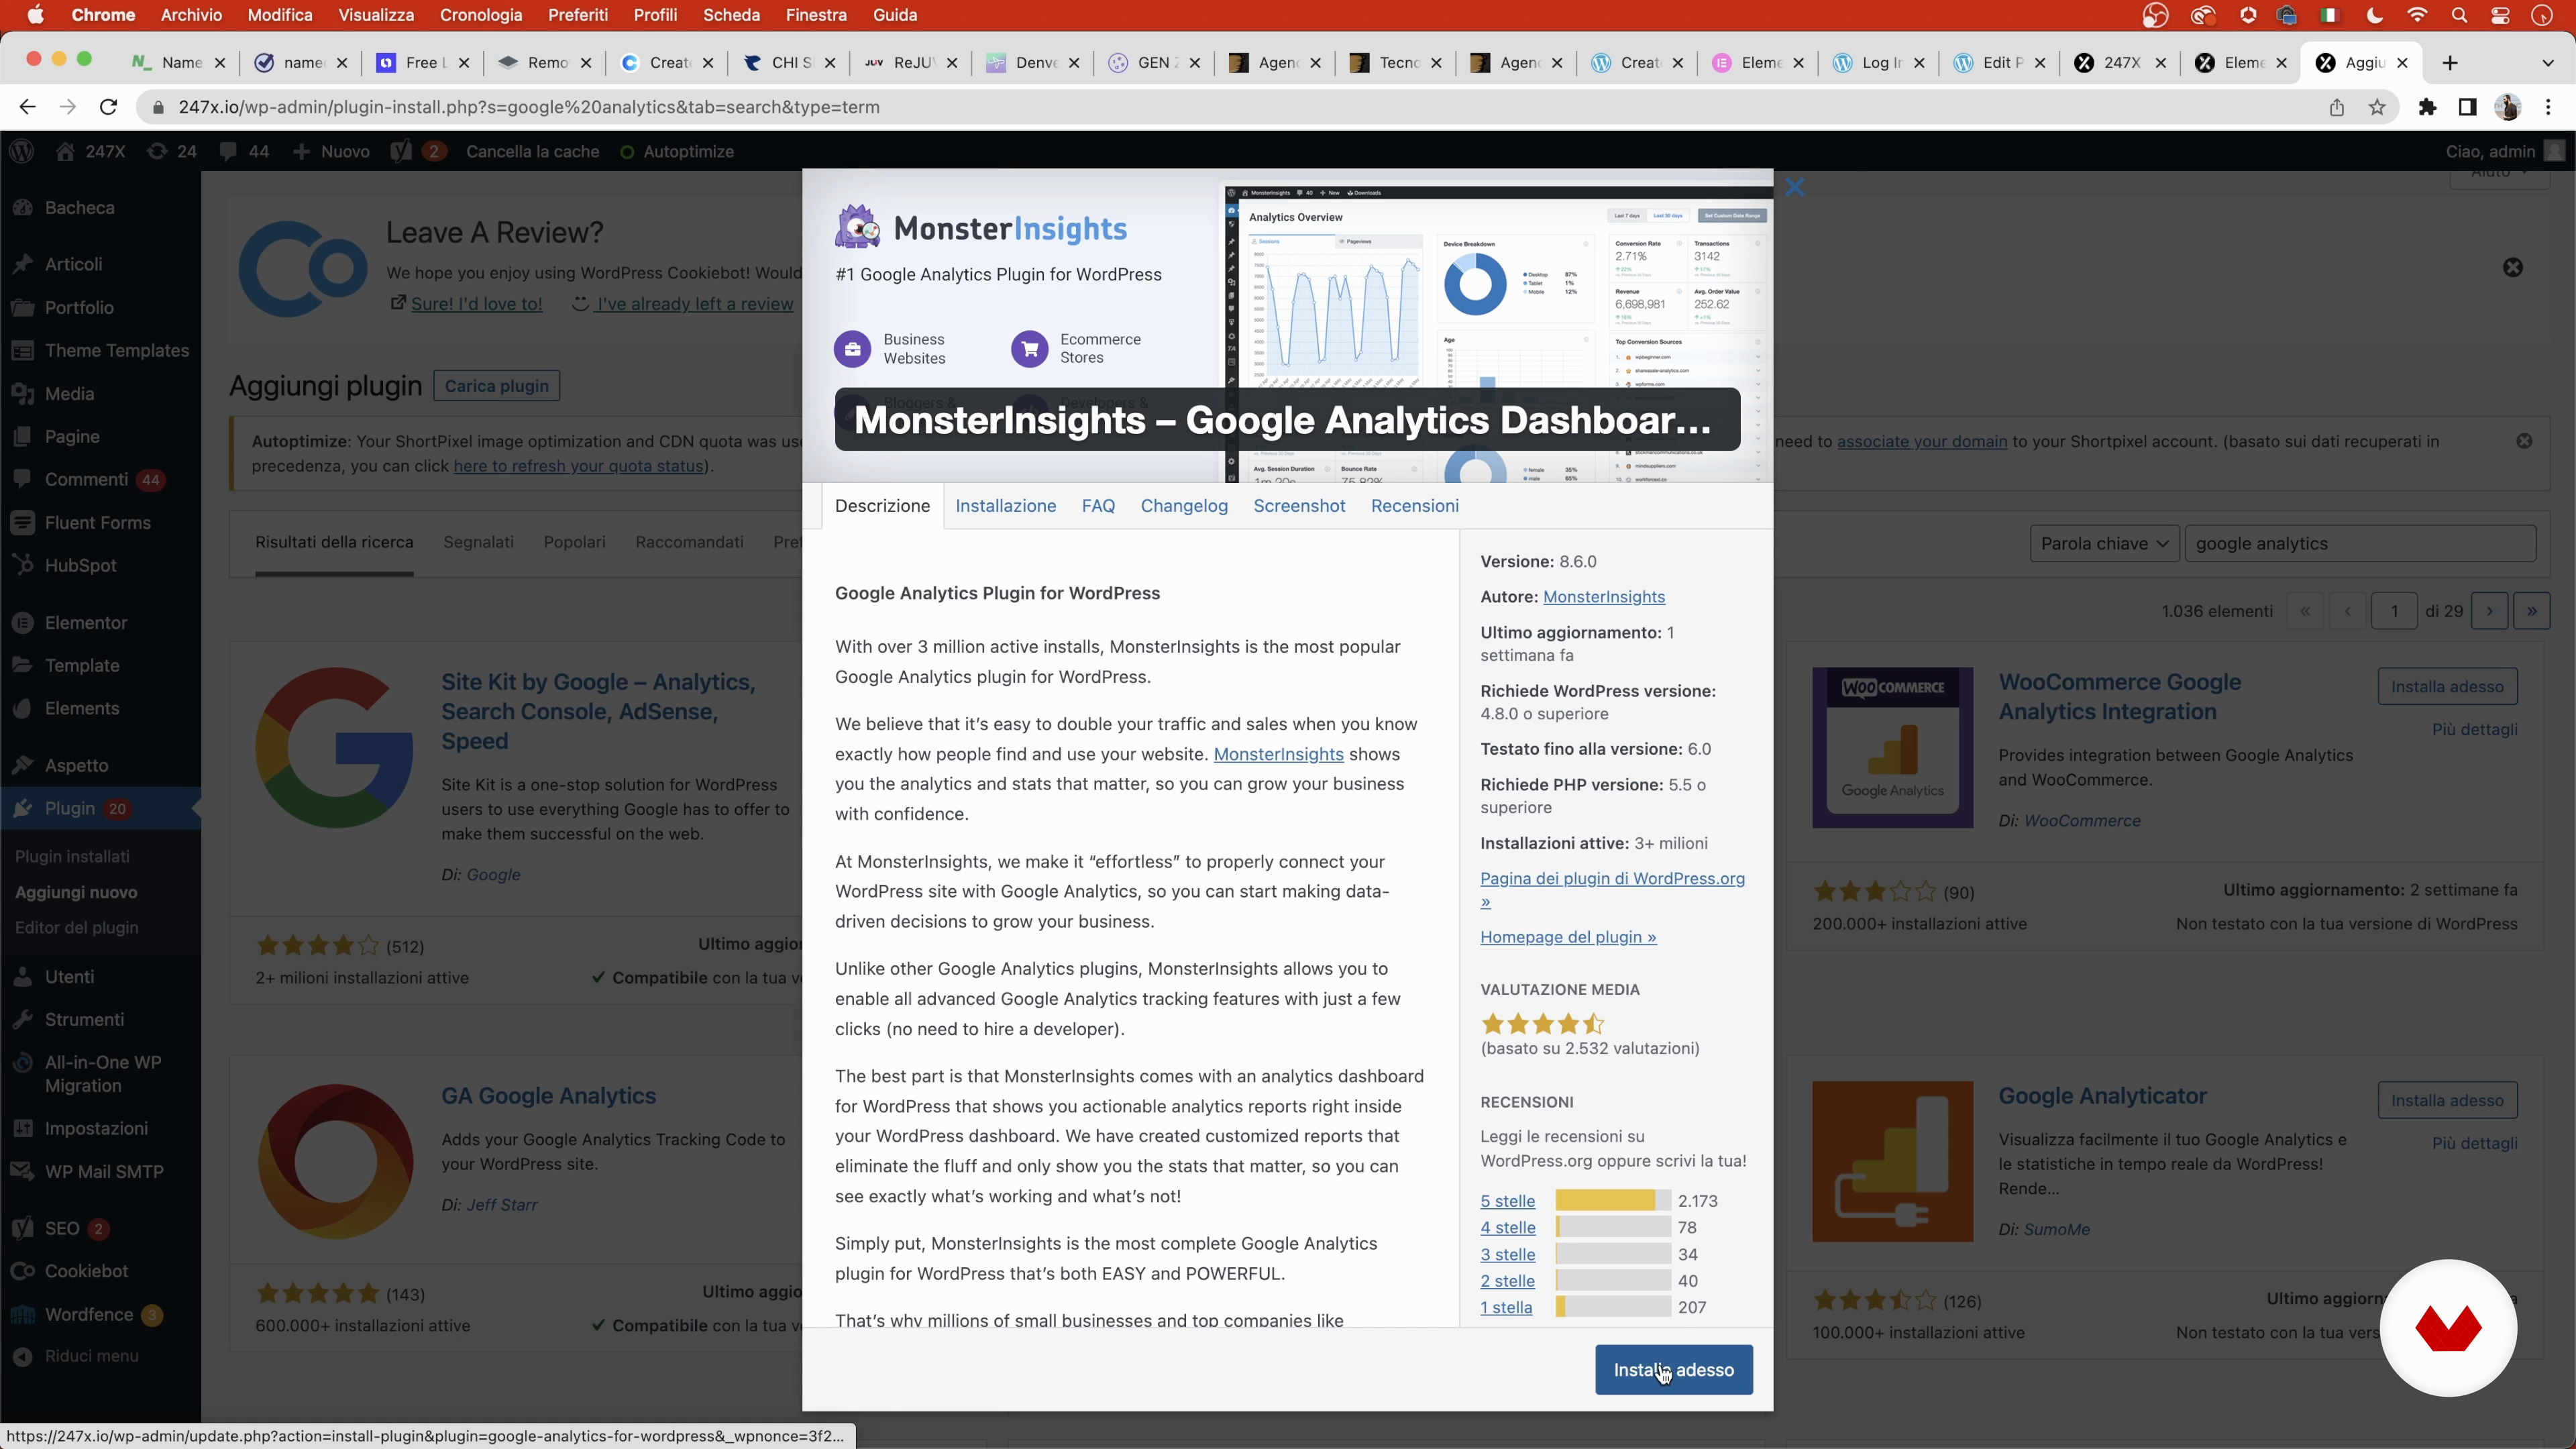Open the WordPress logo menu

coord(21,151)
